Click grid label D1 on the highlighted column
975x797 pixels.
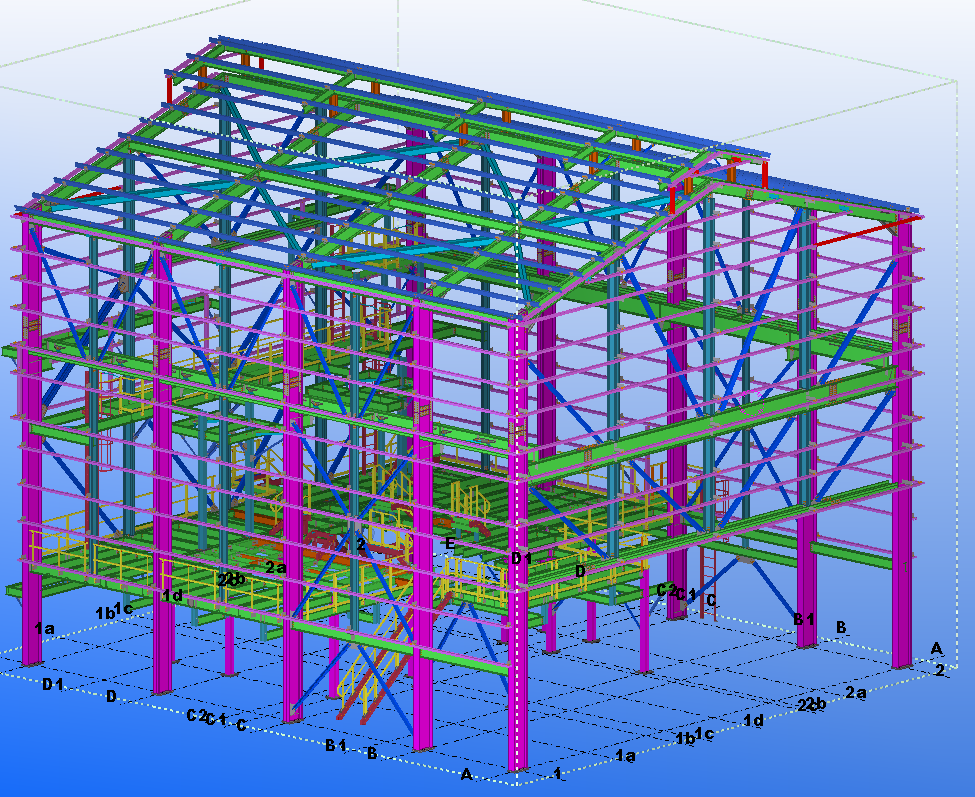coord(522,558)
